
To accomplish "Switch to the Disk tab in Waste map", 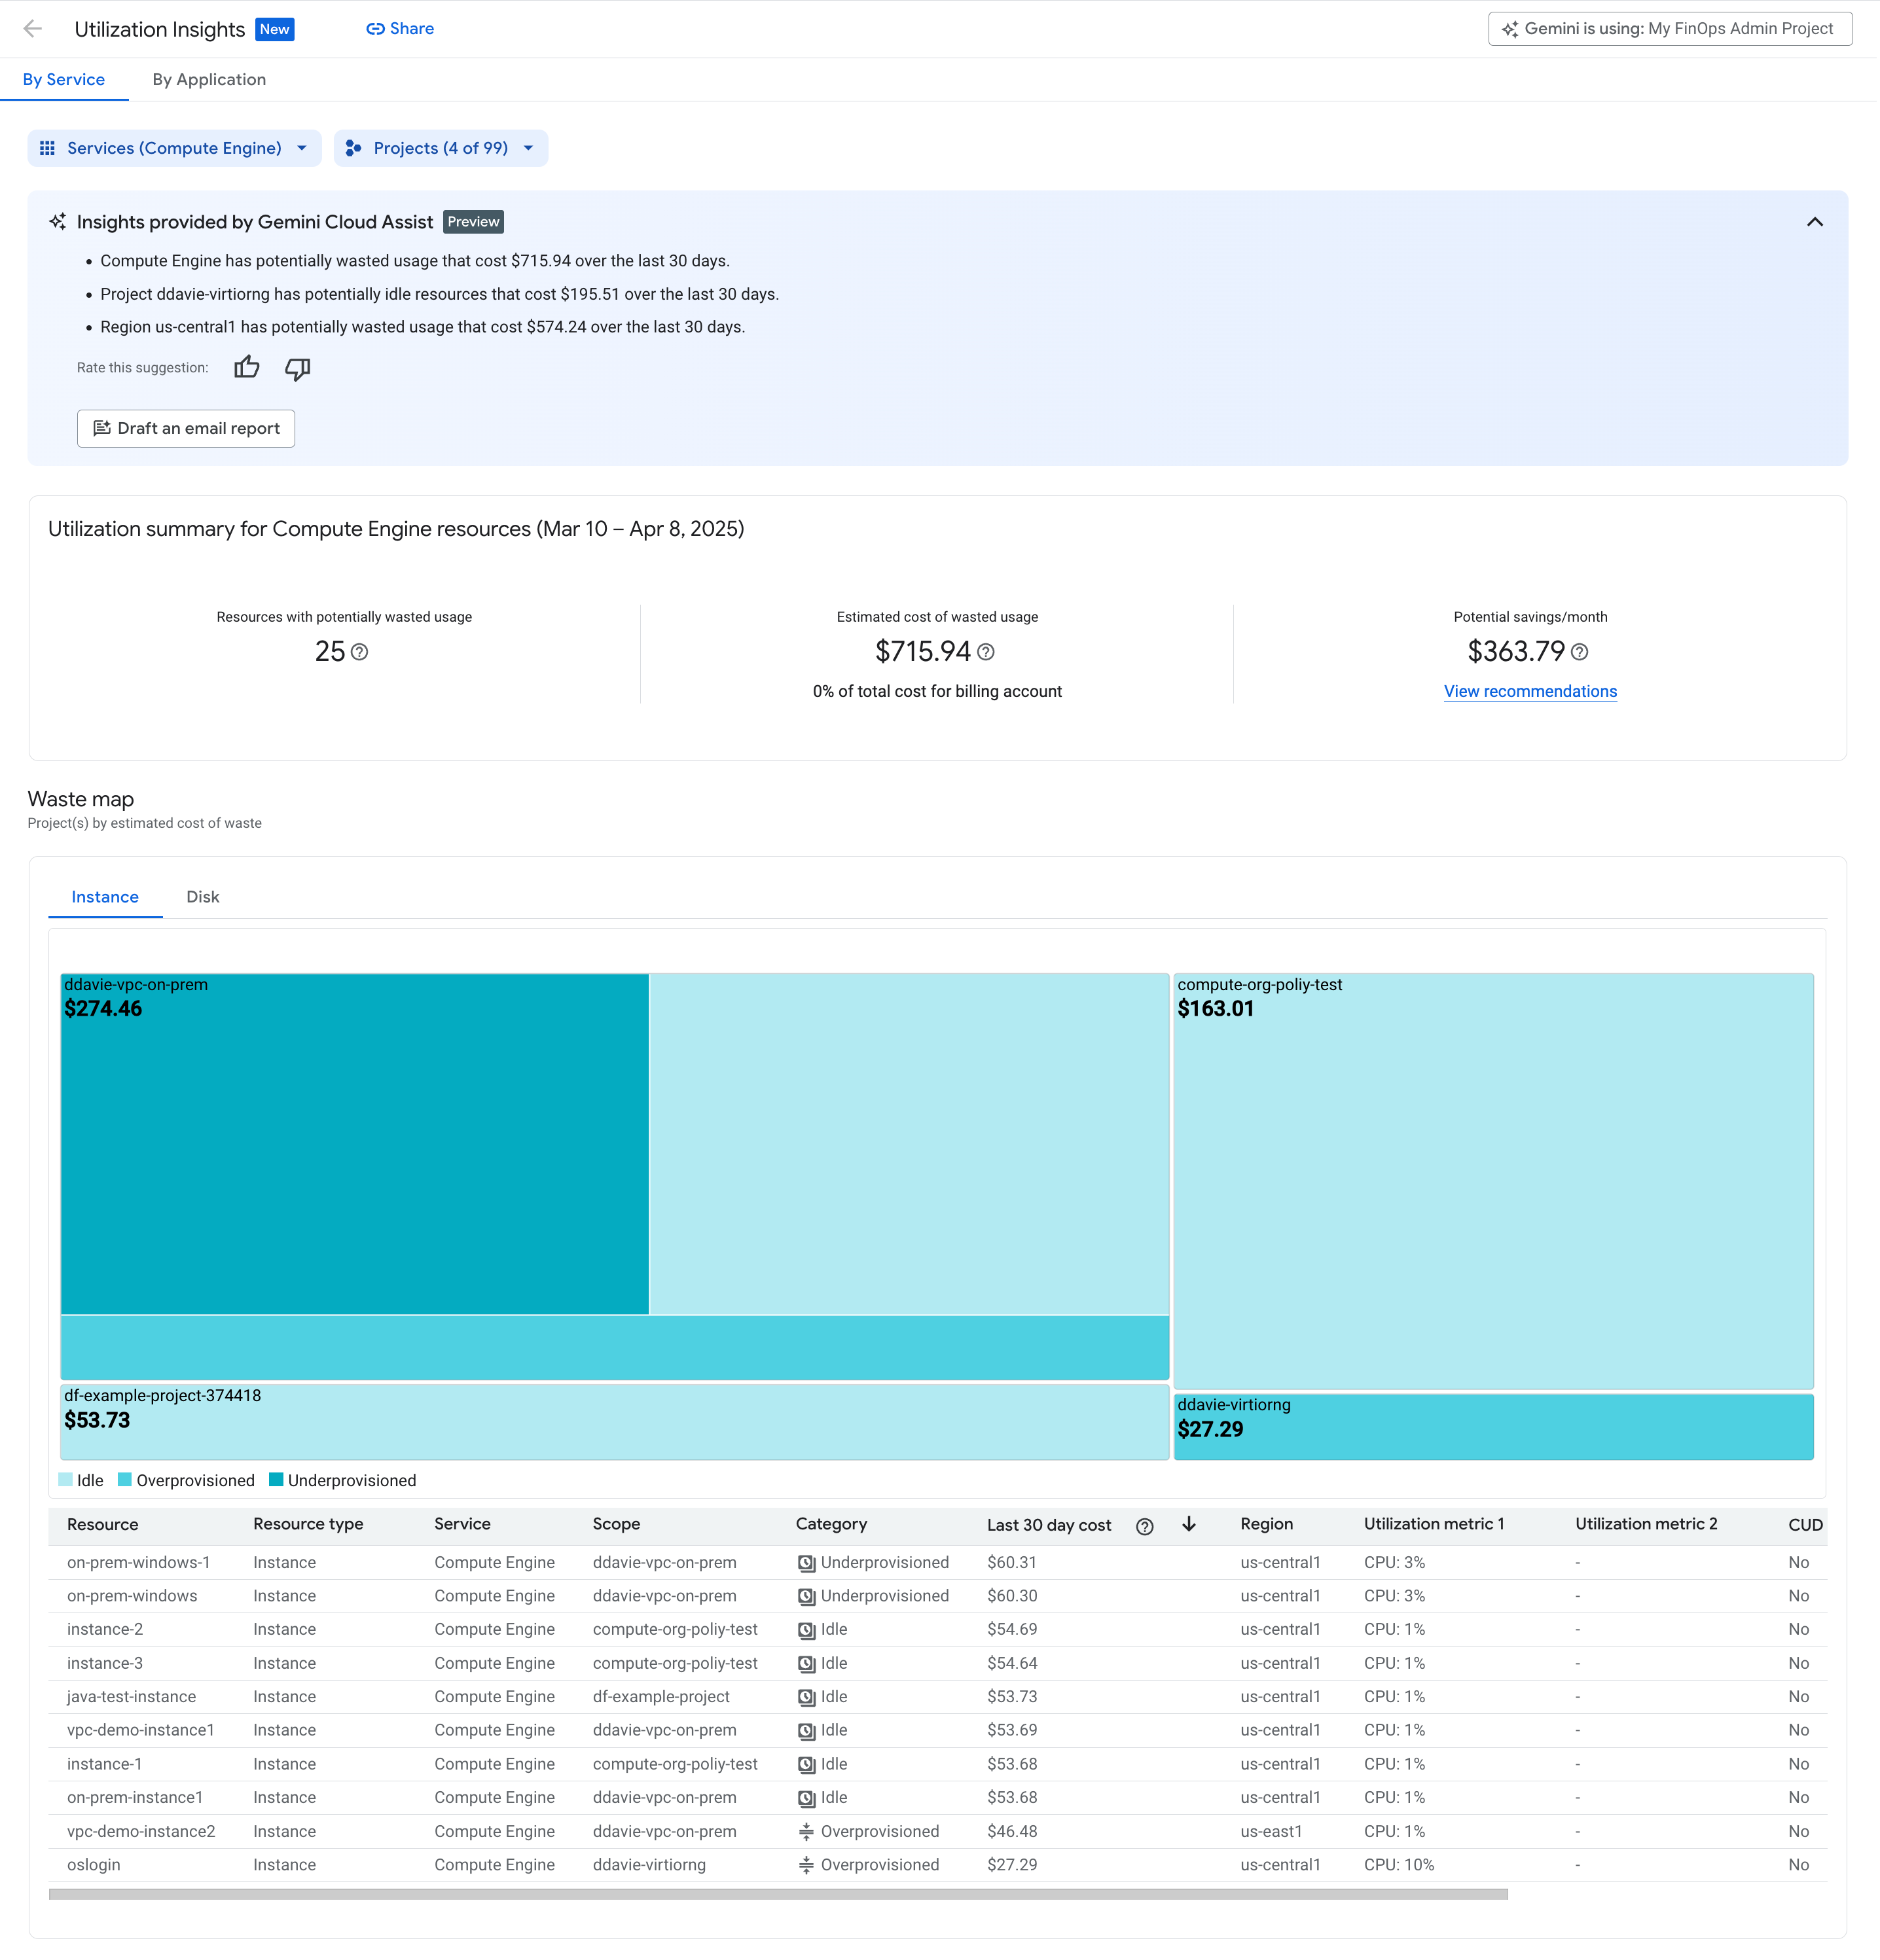I will pos(202,897).
